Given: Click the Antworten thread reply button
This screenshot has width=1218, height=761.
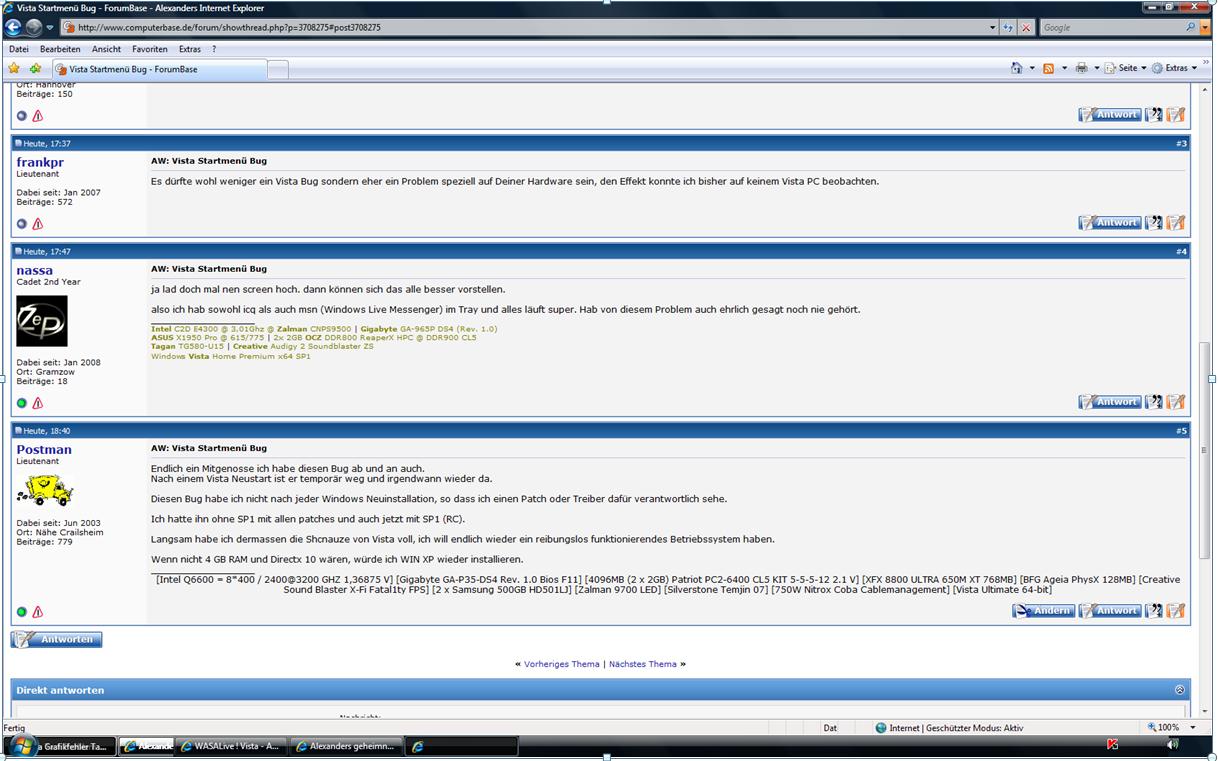Looking at the screenshot, I should [57, 639].
